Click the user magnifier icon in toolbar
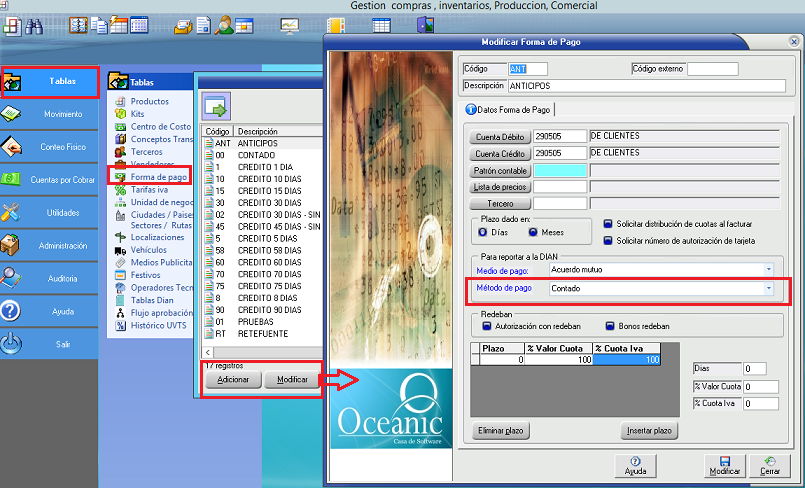The image size is (805, 488). [226, 25]
